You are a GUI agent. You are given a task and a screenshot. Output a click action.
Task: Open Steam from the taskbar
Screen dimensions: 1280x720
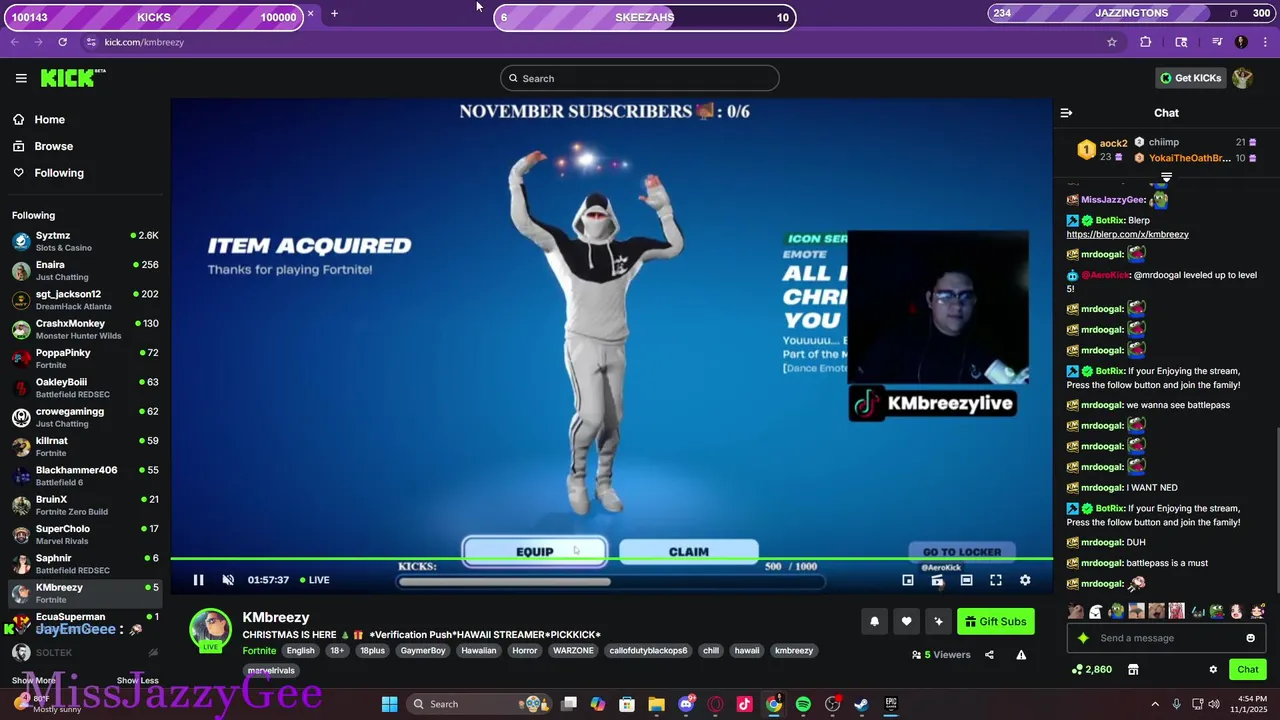[861, 704]
